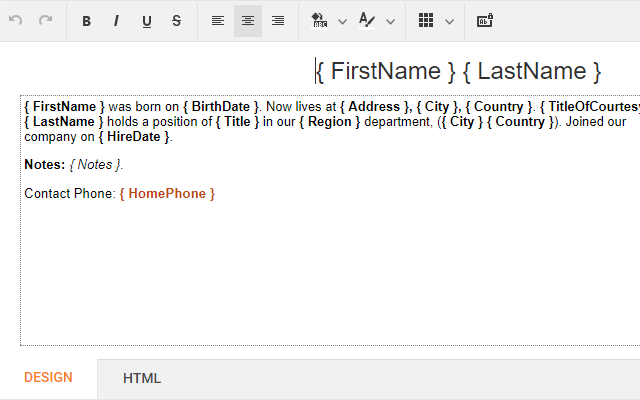This screenshot has width=640, height=400.
Task: Align text to the left
Action: (x=218, y=21)
